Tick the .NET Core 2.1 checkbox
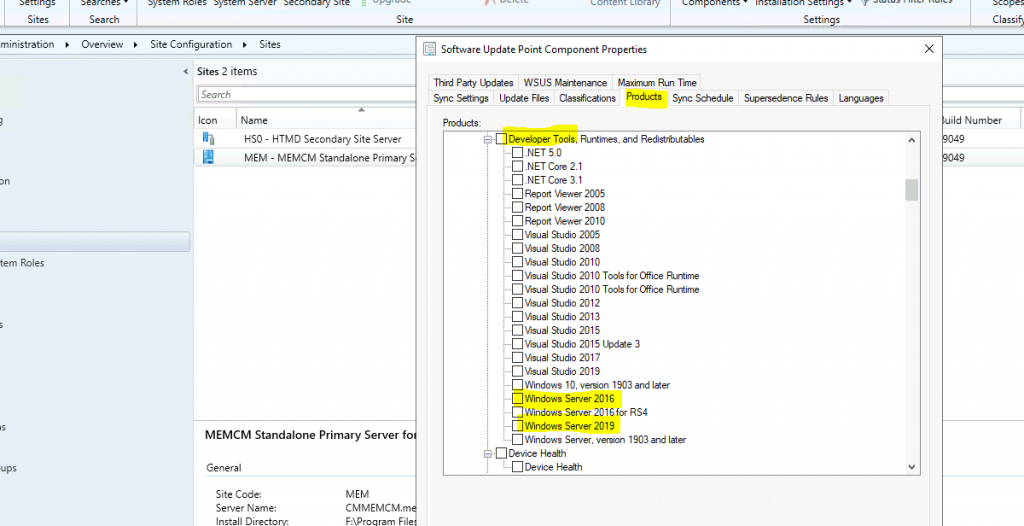 (517, 167)
